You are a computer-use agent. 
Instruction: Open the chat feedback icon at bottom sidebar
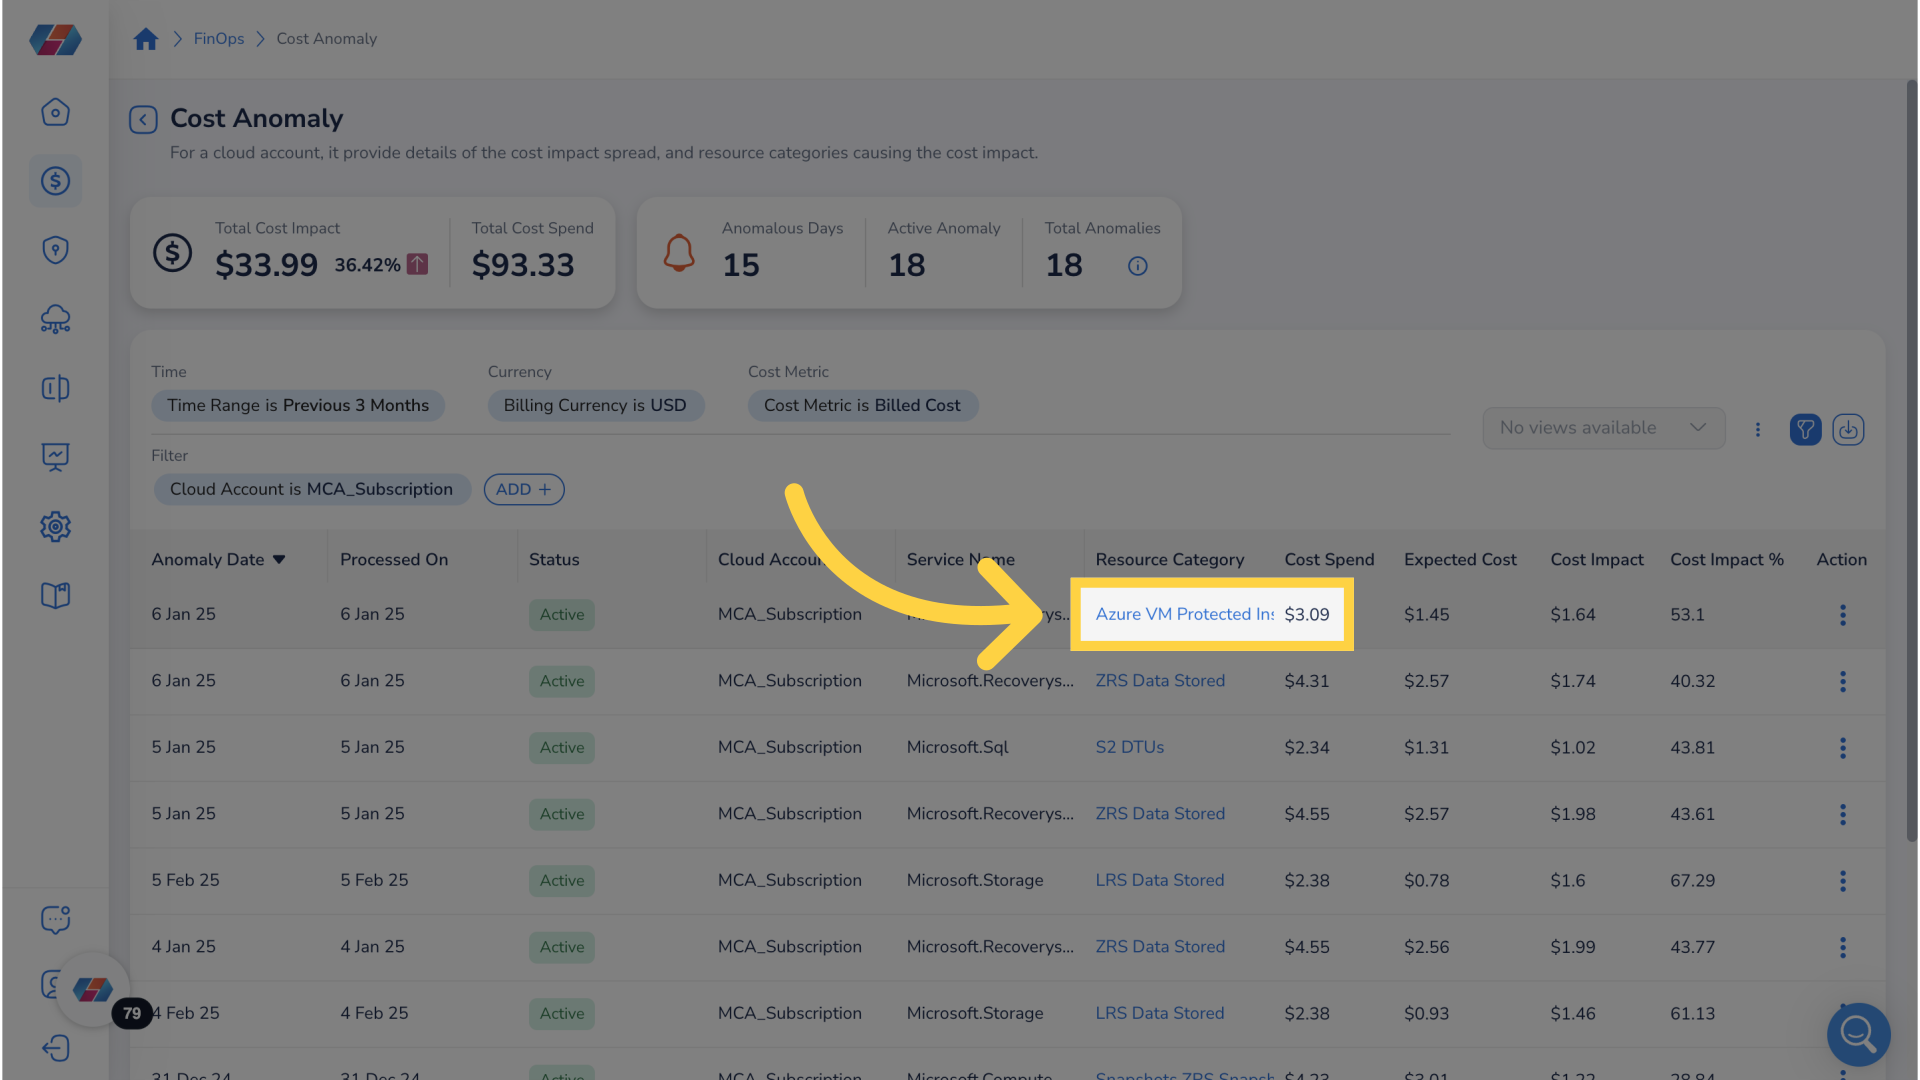point(55,919)
